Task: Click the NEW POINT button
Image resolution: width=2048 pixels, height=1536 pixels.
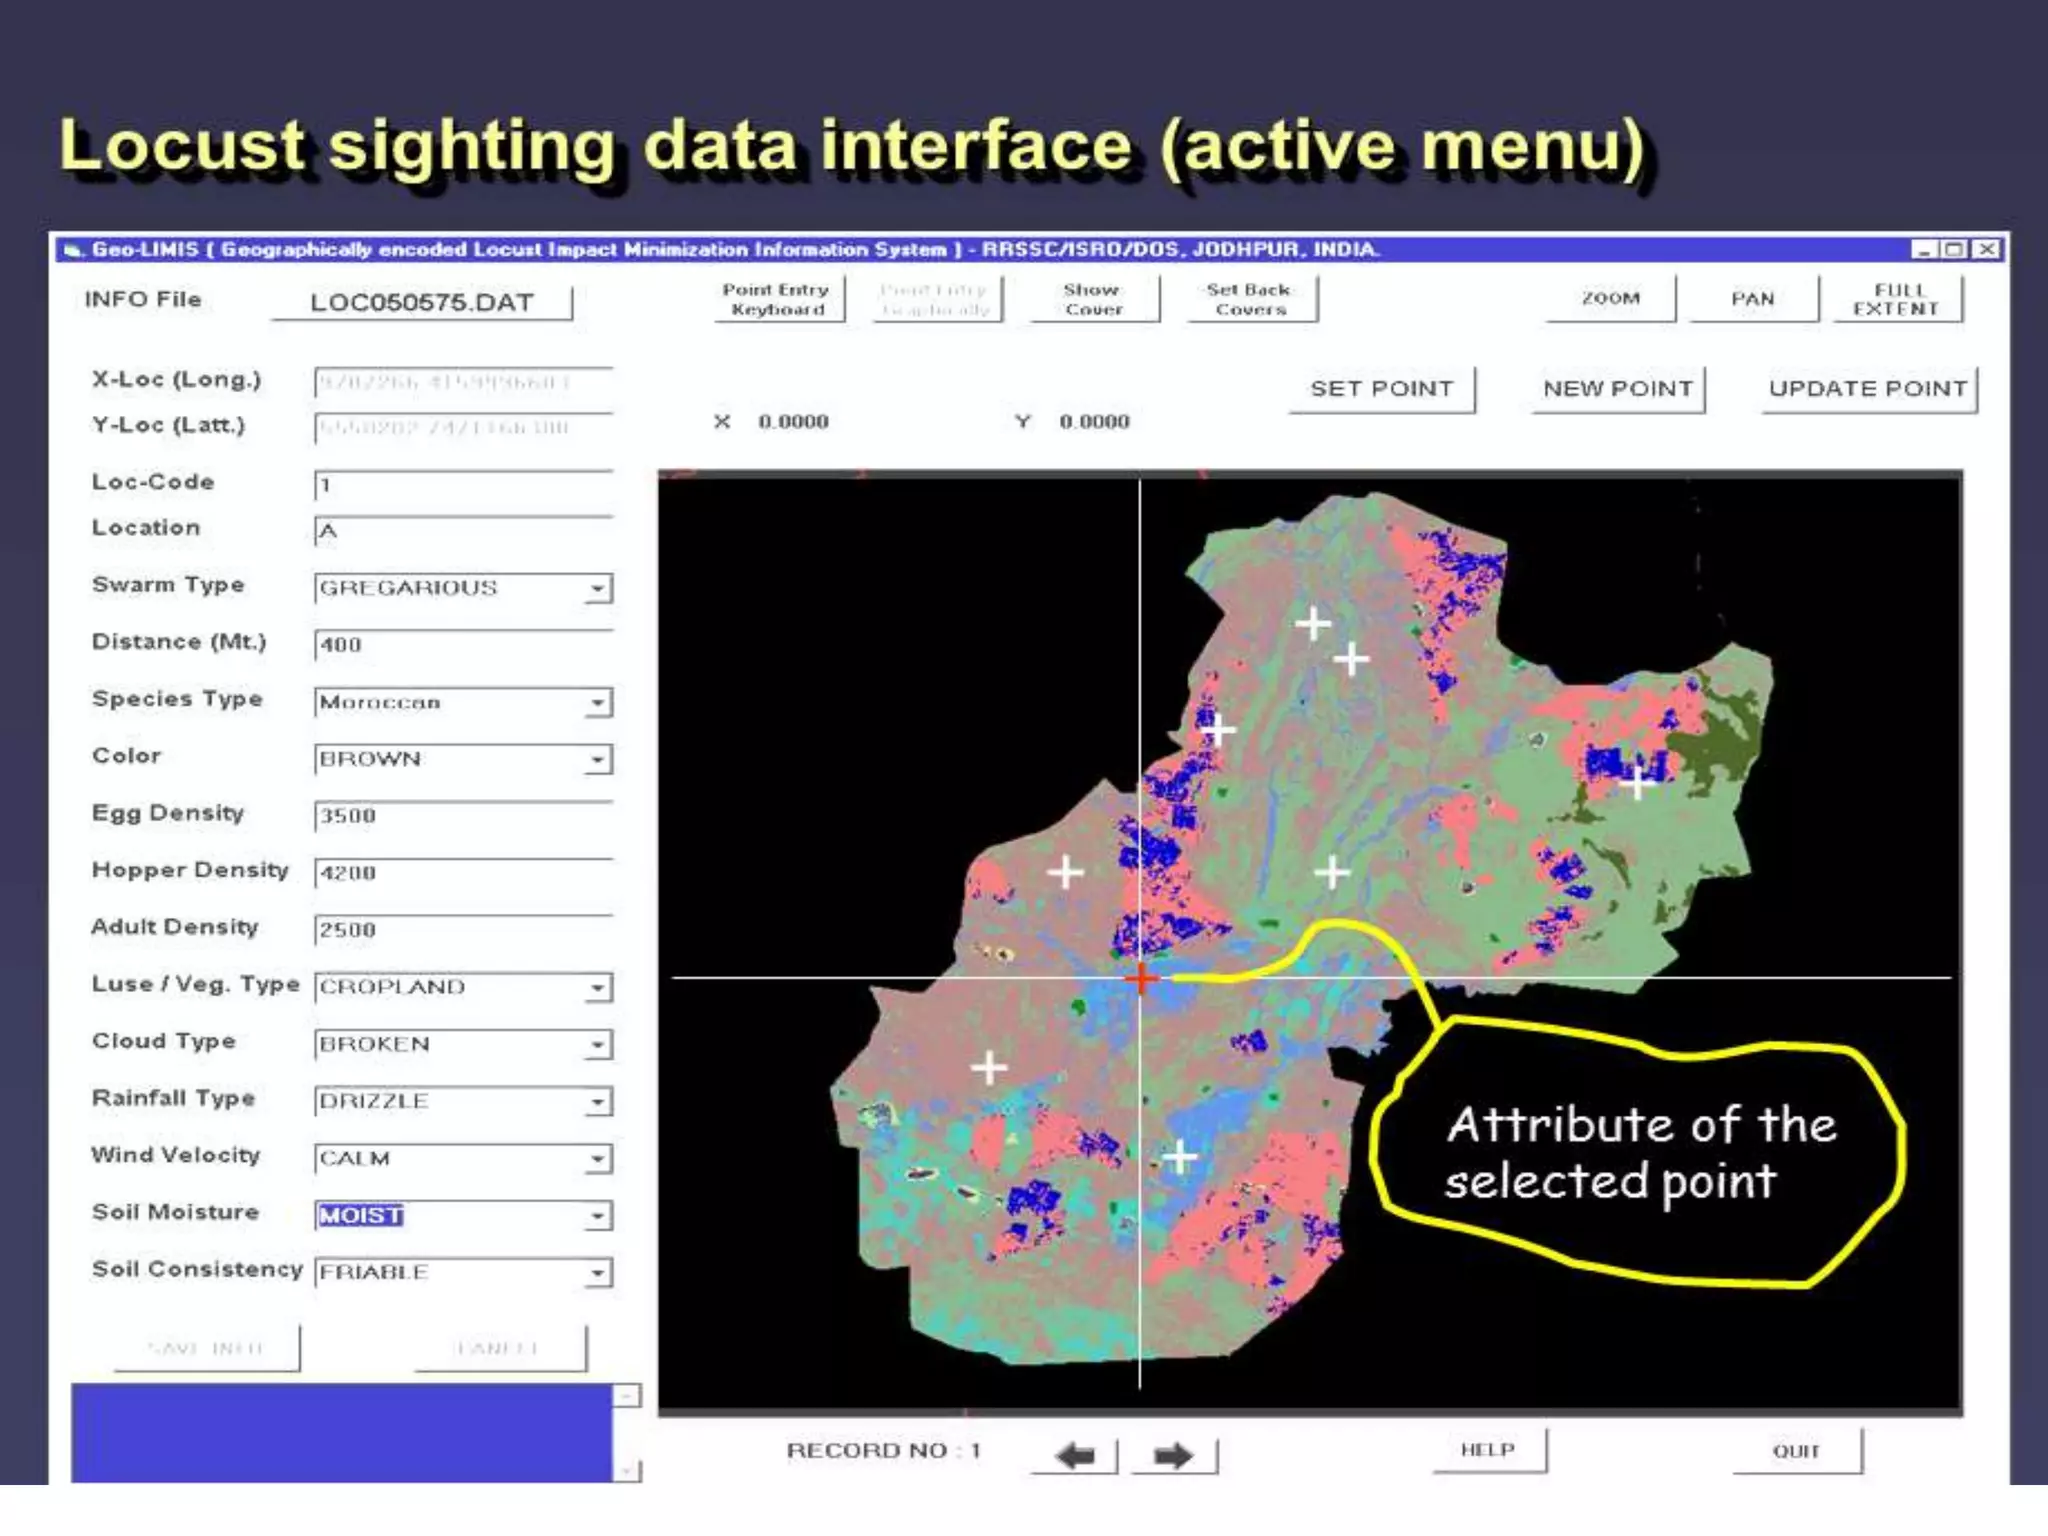Action: point(1617,389)
